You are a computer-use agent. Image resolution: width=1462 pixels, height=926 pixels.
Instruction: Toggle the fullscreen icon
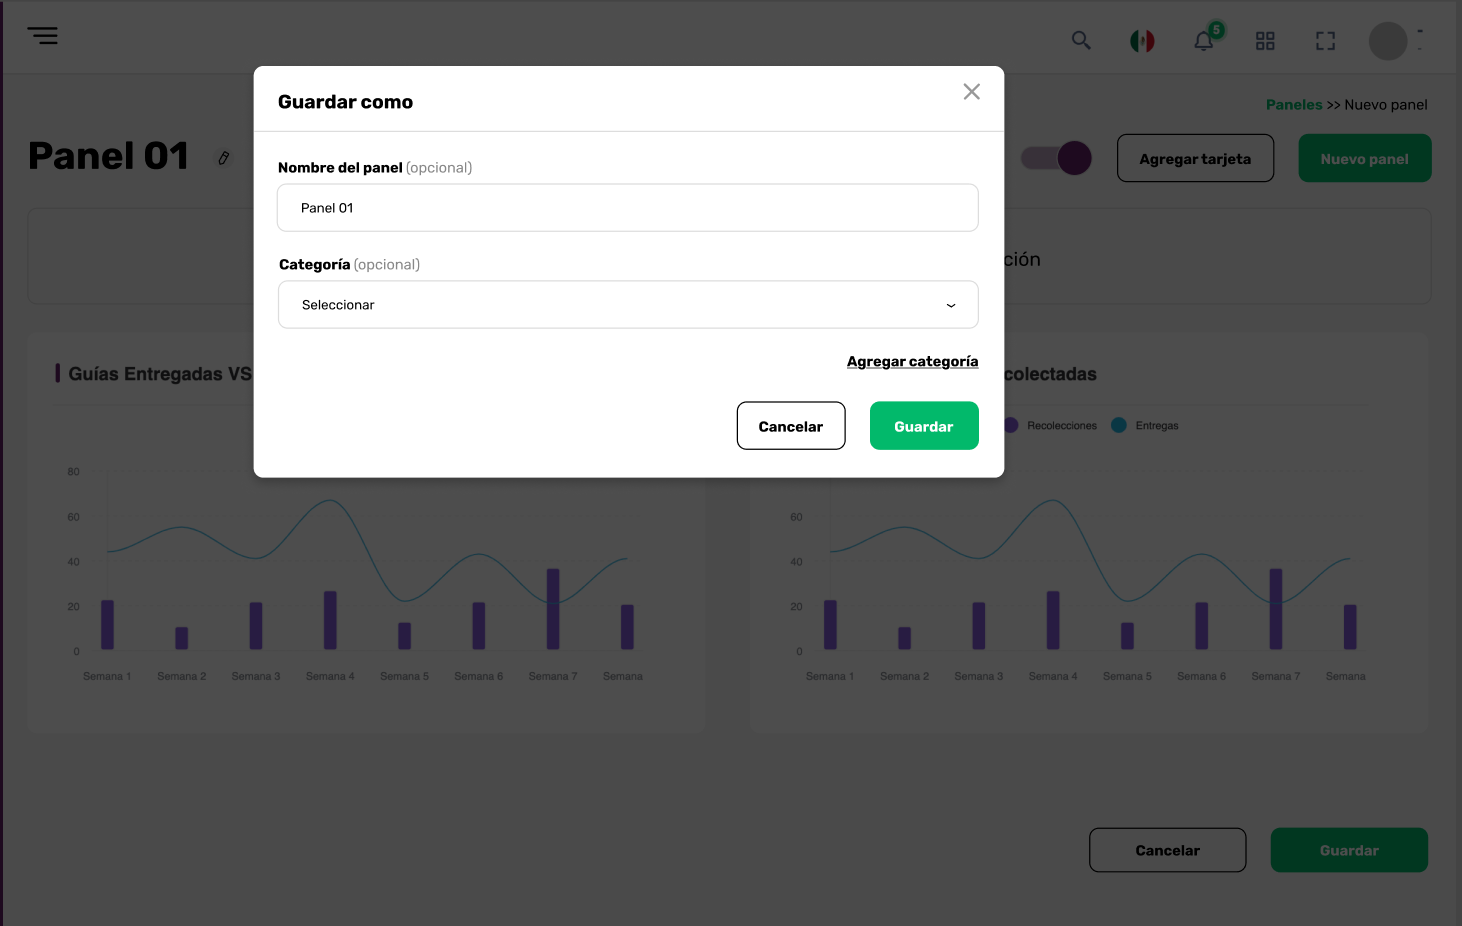(x=1325, y=41)
